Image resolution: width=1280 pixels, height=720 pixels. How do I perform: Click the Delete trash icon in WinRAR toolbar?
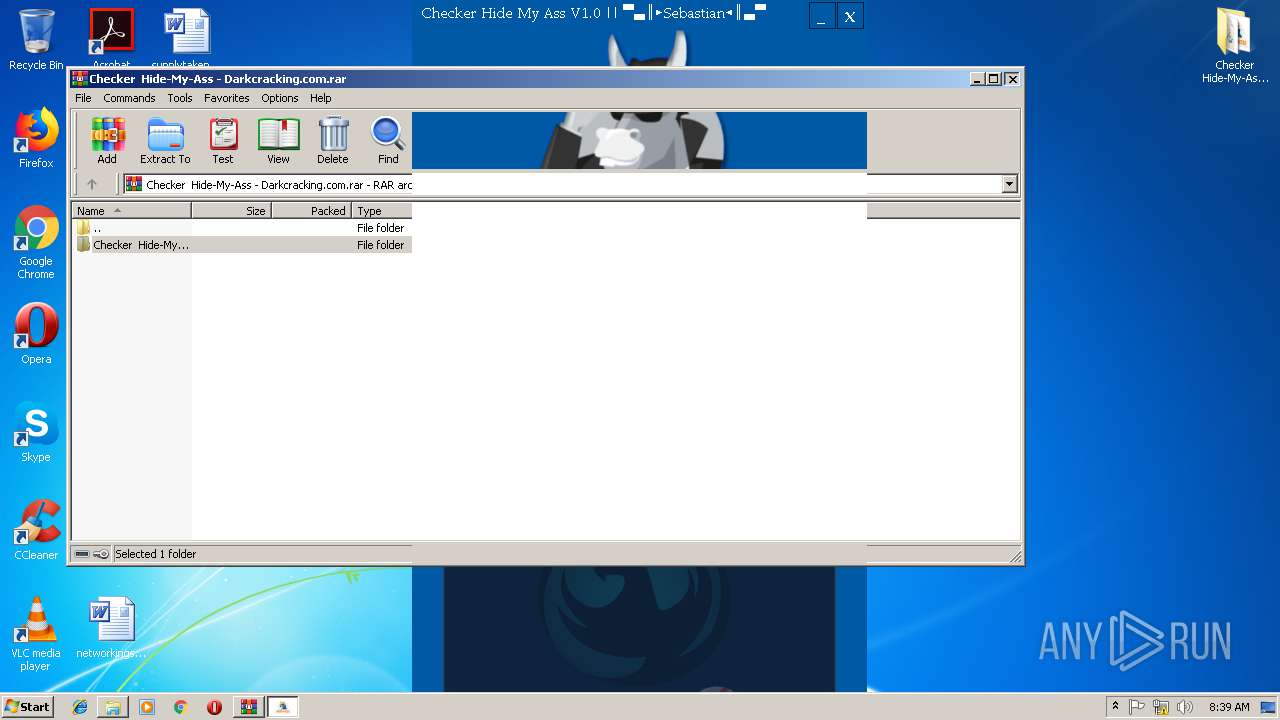(333, 140)
